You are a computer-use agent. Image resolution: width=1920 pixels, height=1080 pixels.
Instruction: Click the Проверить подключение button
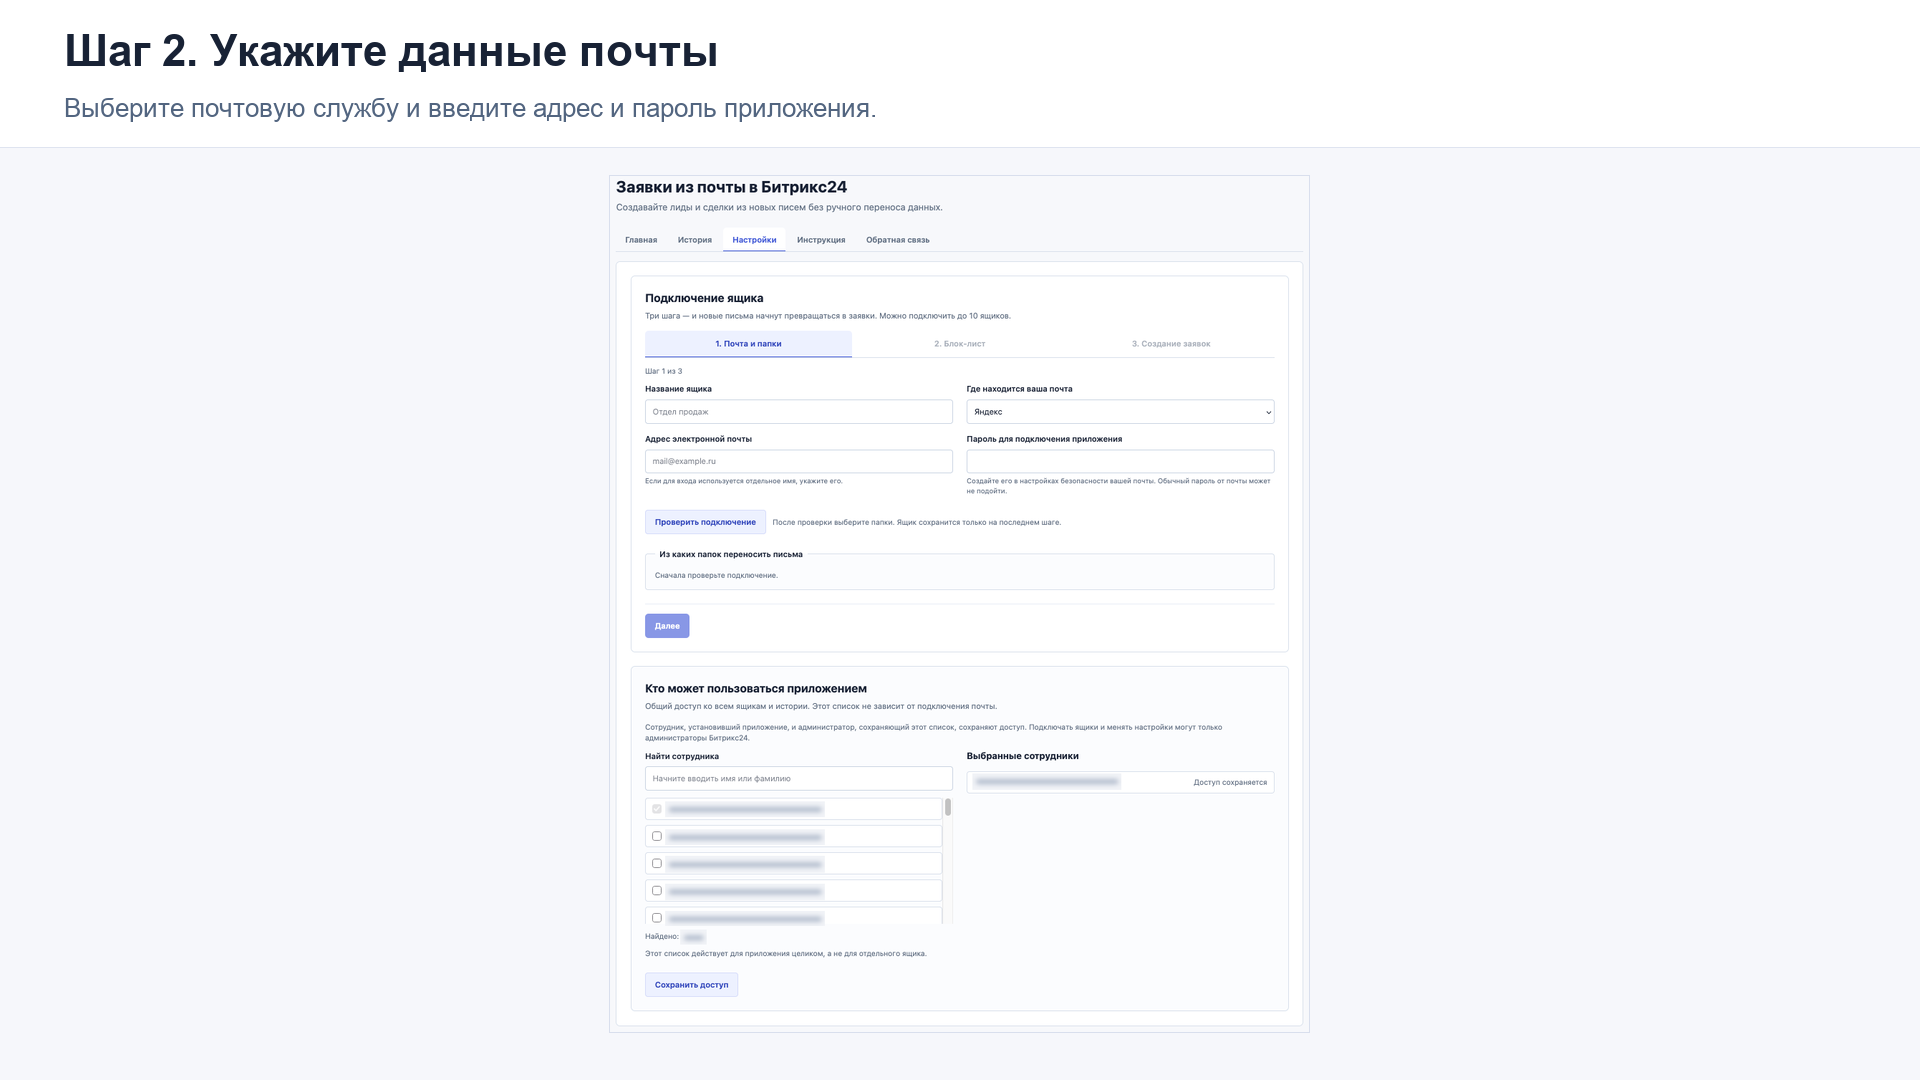[x=705, y=522]
